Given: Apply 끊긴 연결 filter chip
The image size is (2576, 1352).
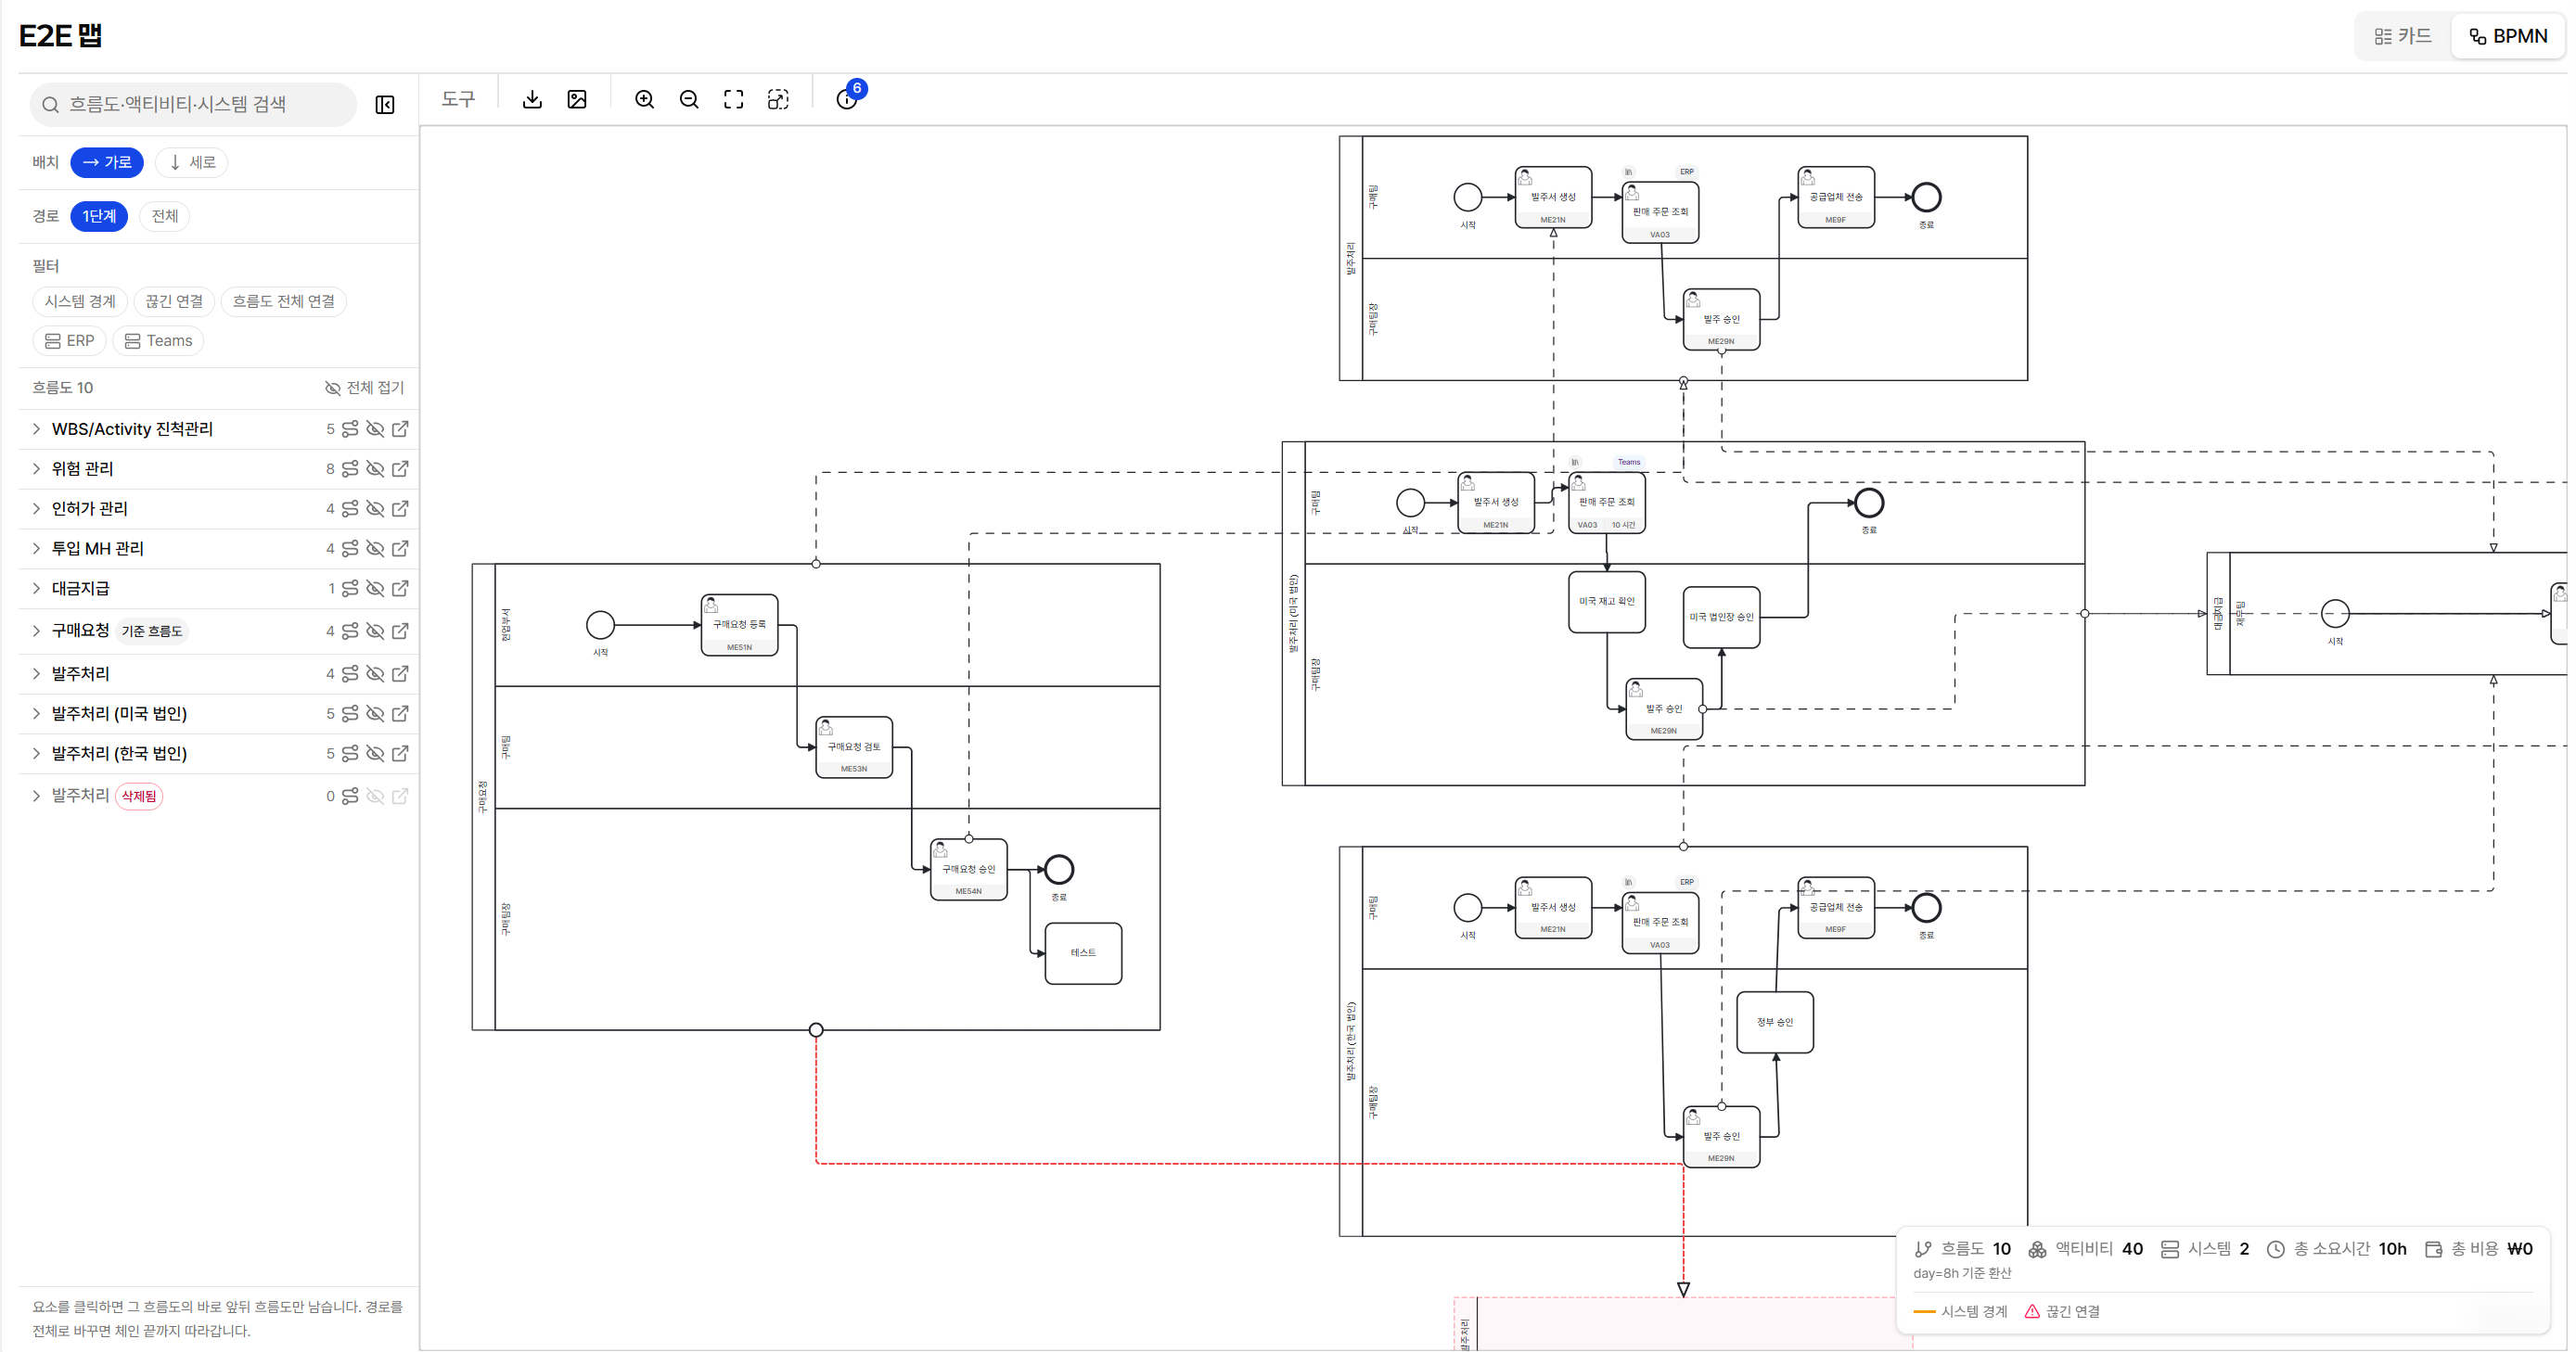Looking at the screenshot, I should pos(174,301).
